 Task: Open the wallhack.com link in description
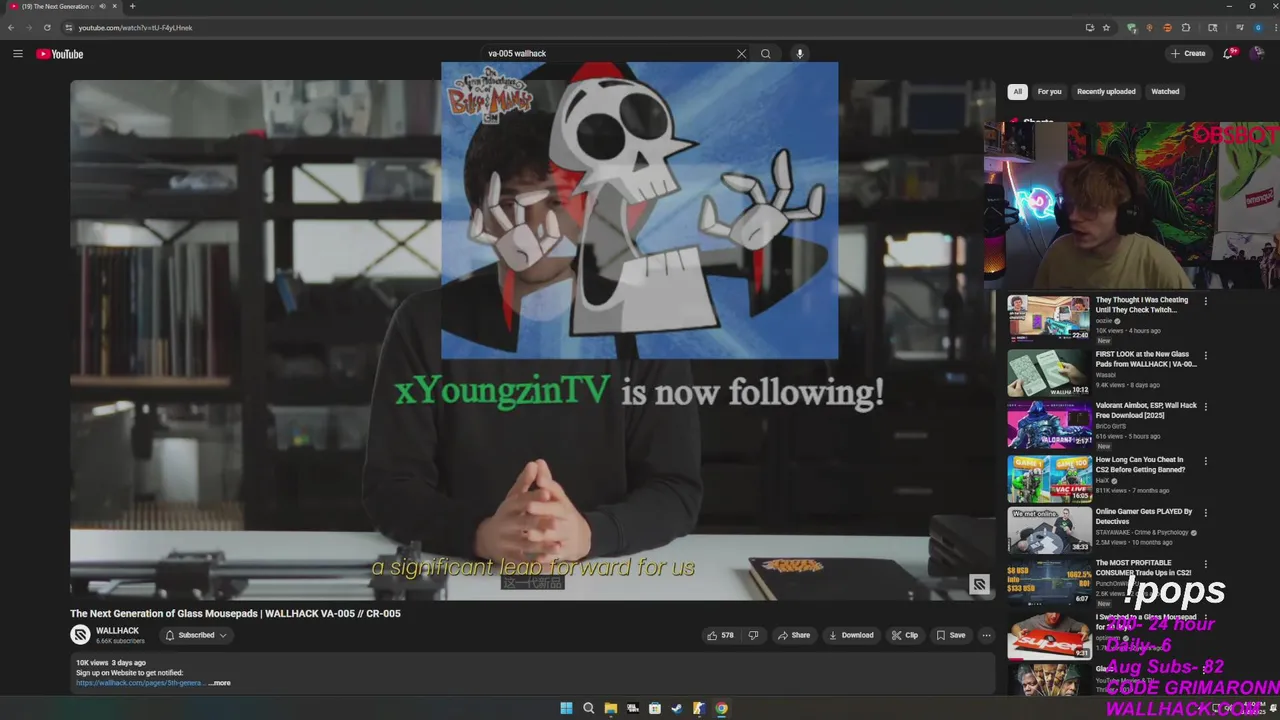[139, 683]
